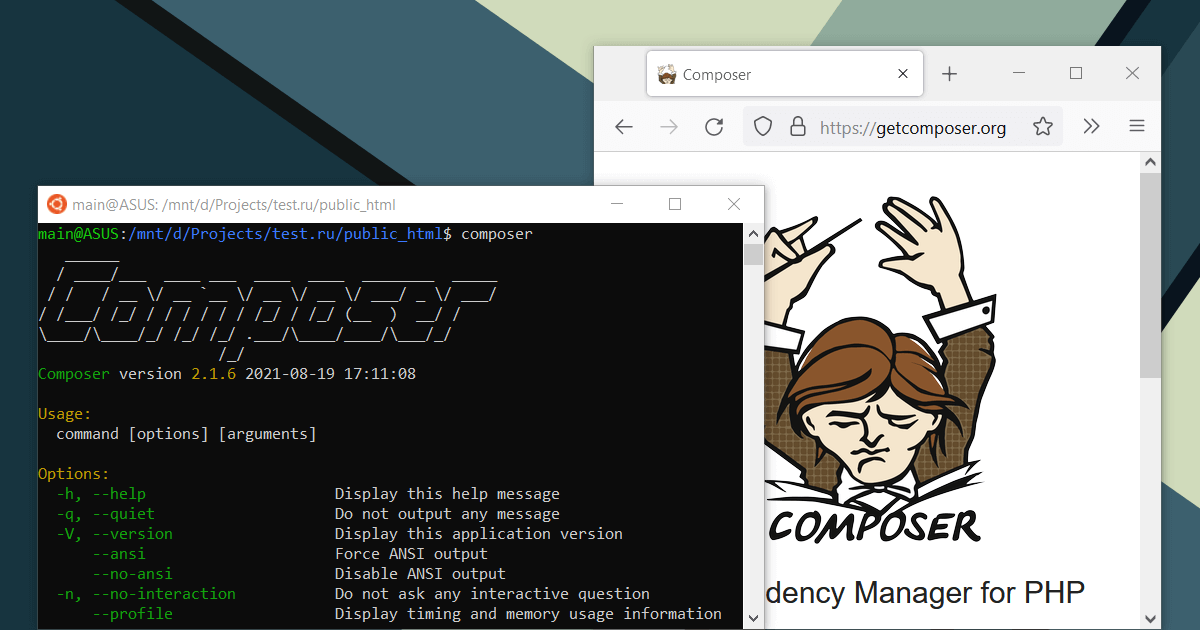1200x630 pixels.
Task: Open the Firefox hamburger application menu
Action: [x=1137, y=127]
